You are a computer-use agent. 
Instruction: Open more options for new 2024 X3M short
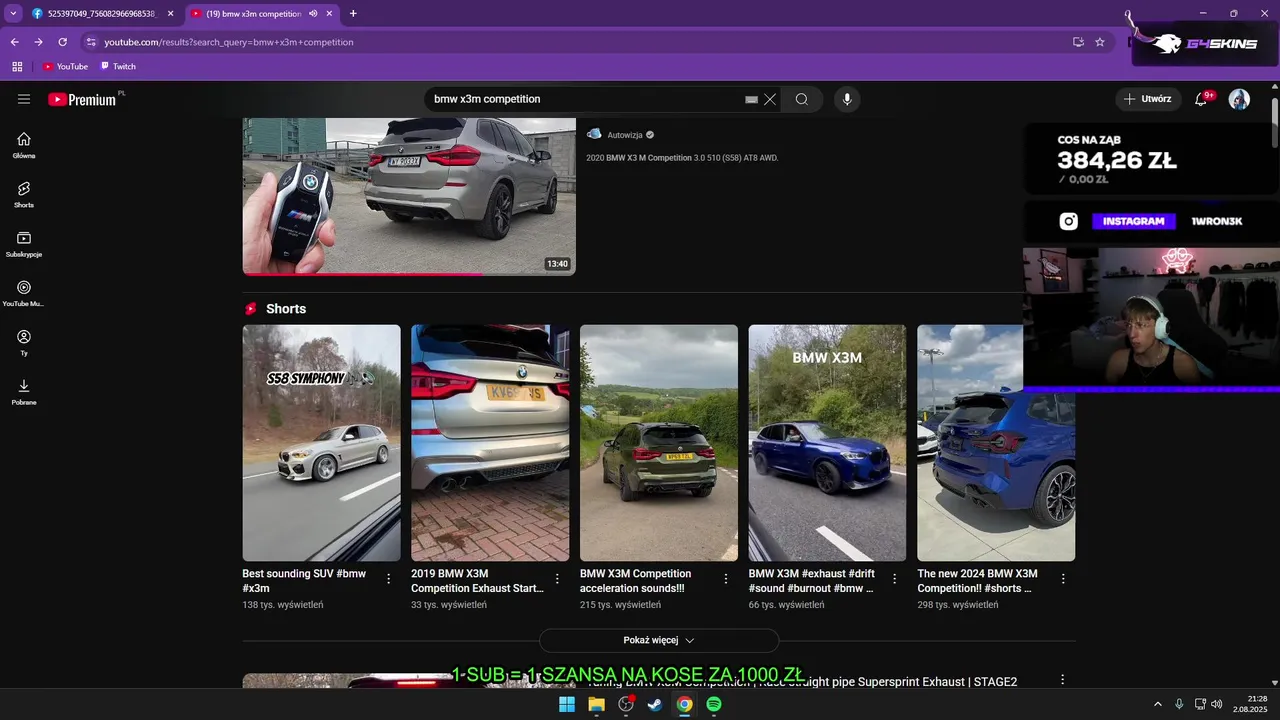pyautogui.click(x=1063, y=579)
